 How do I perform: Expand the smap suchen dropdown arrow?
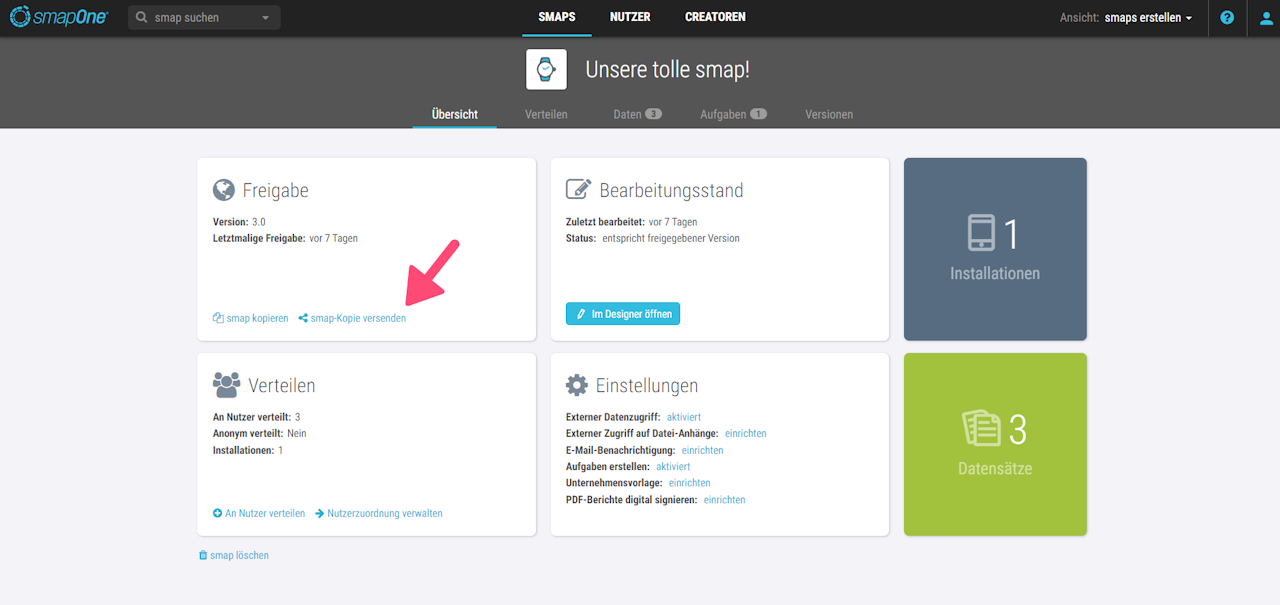(x=265, y=18)
